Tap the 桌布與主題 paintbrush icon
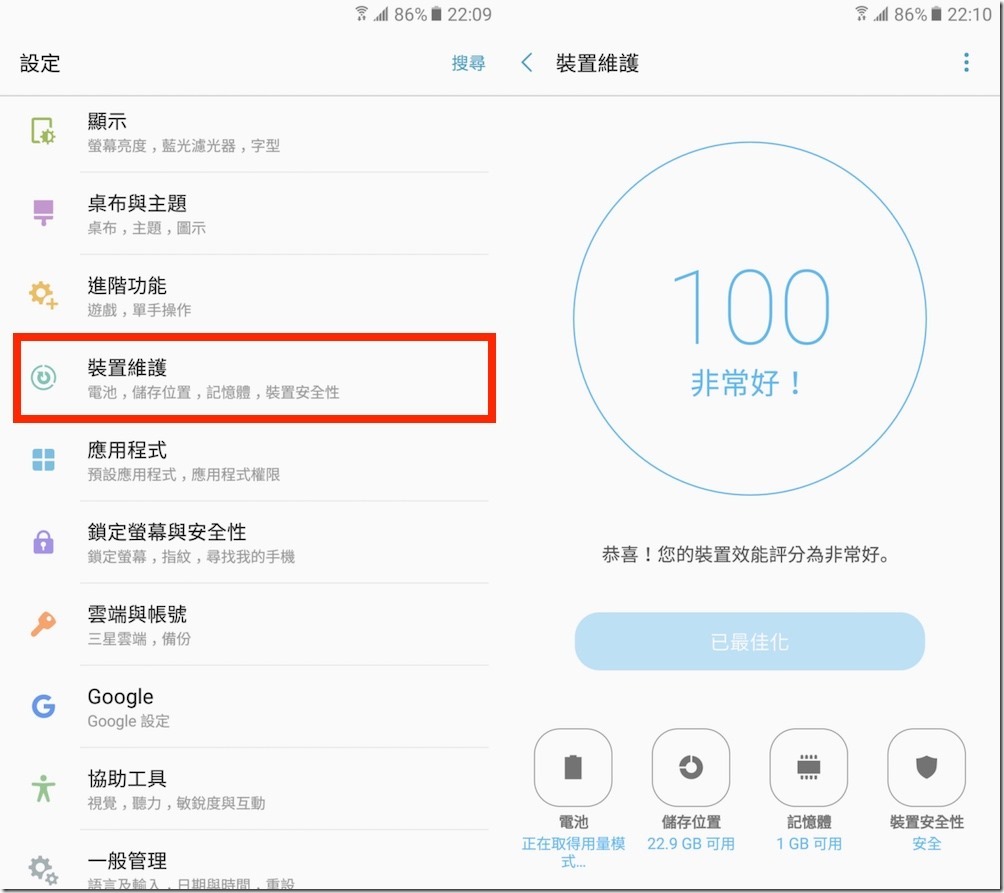Image resolution: width=1004 pixels, height=893 pixels. (x=44, y=213)
